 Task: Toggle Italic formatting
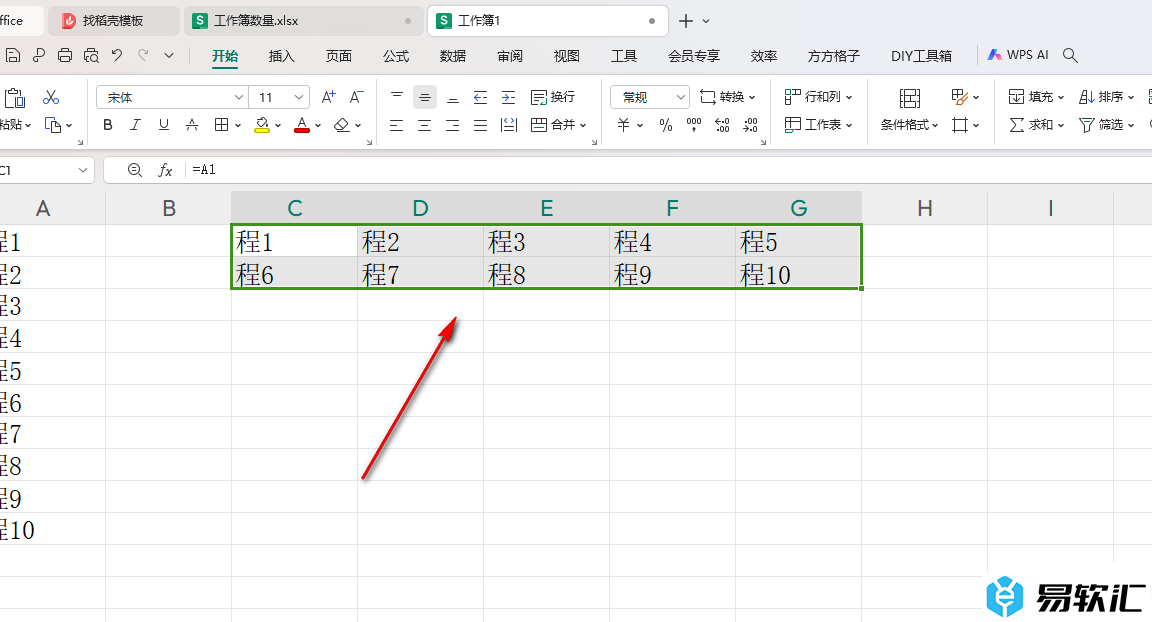coord(135,125)
